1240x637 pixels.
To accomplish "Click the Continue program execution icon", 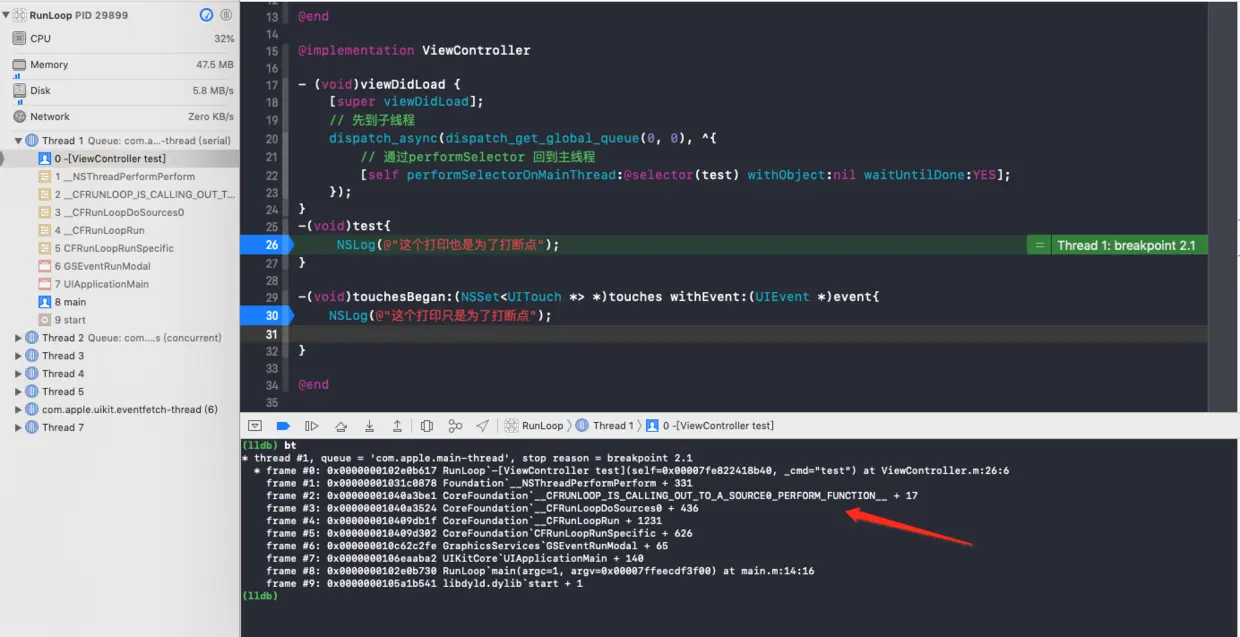I will click(x=311, y=426).
